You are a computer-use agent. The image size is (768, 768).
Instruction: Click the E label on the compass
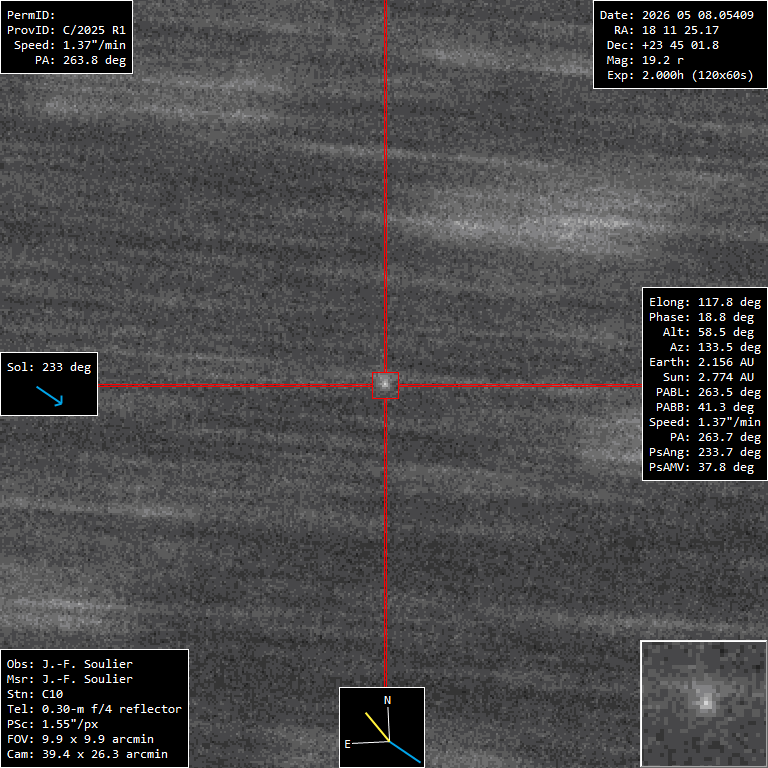point(347,744)
